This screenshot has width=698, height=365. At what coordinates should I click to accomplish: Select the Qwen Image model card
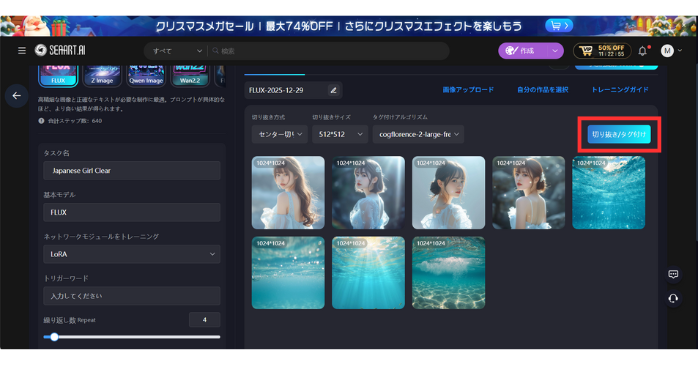(x=146, y=76)
